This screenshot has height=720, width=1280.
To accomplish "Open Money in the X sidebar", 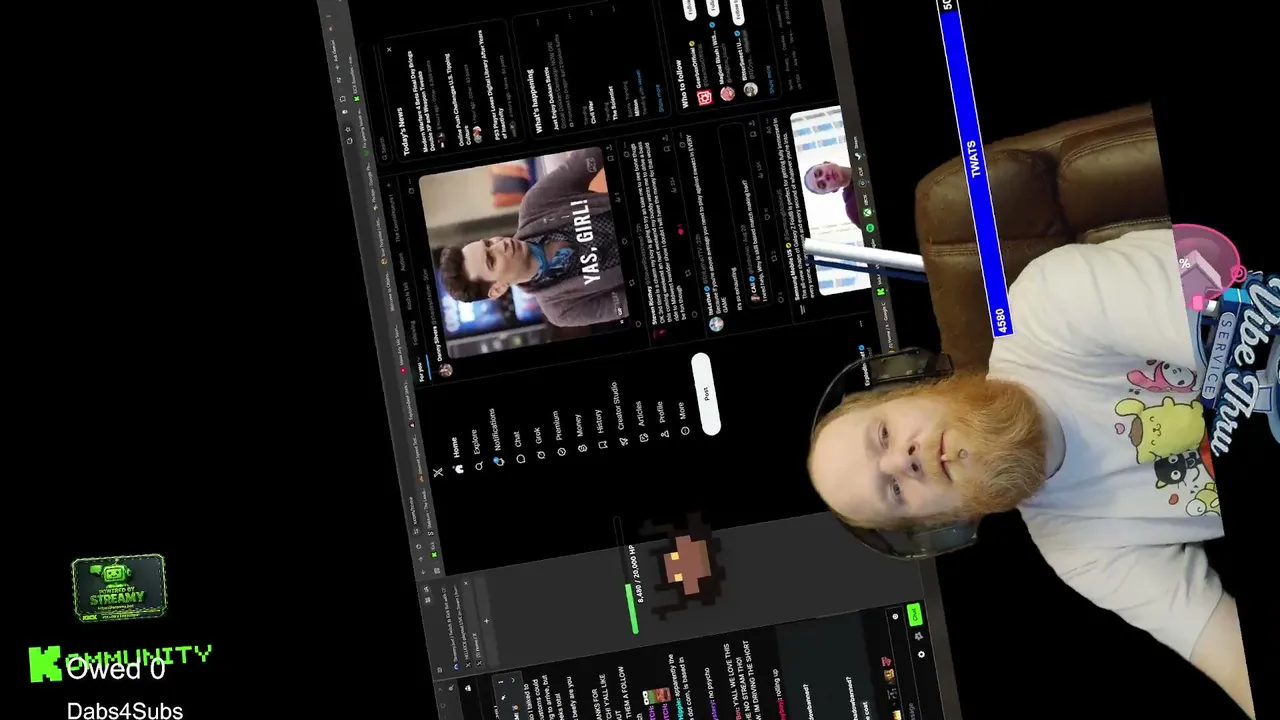I will click(x=580, y=433).
